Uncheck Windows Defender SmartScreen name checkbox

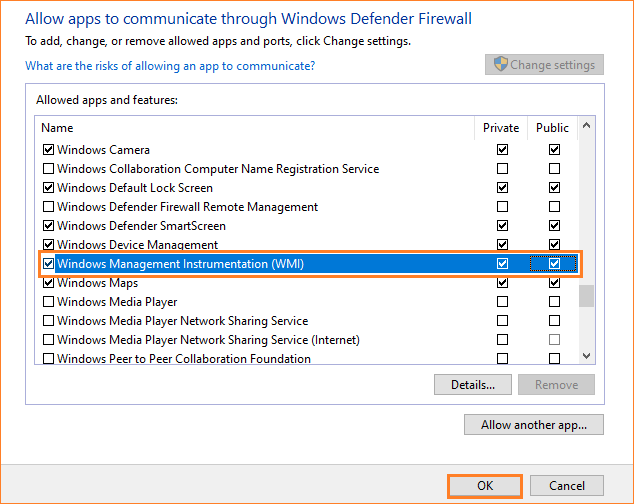point(49,226)
